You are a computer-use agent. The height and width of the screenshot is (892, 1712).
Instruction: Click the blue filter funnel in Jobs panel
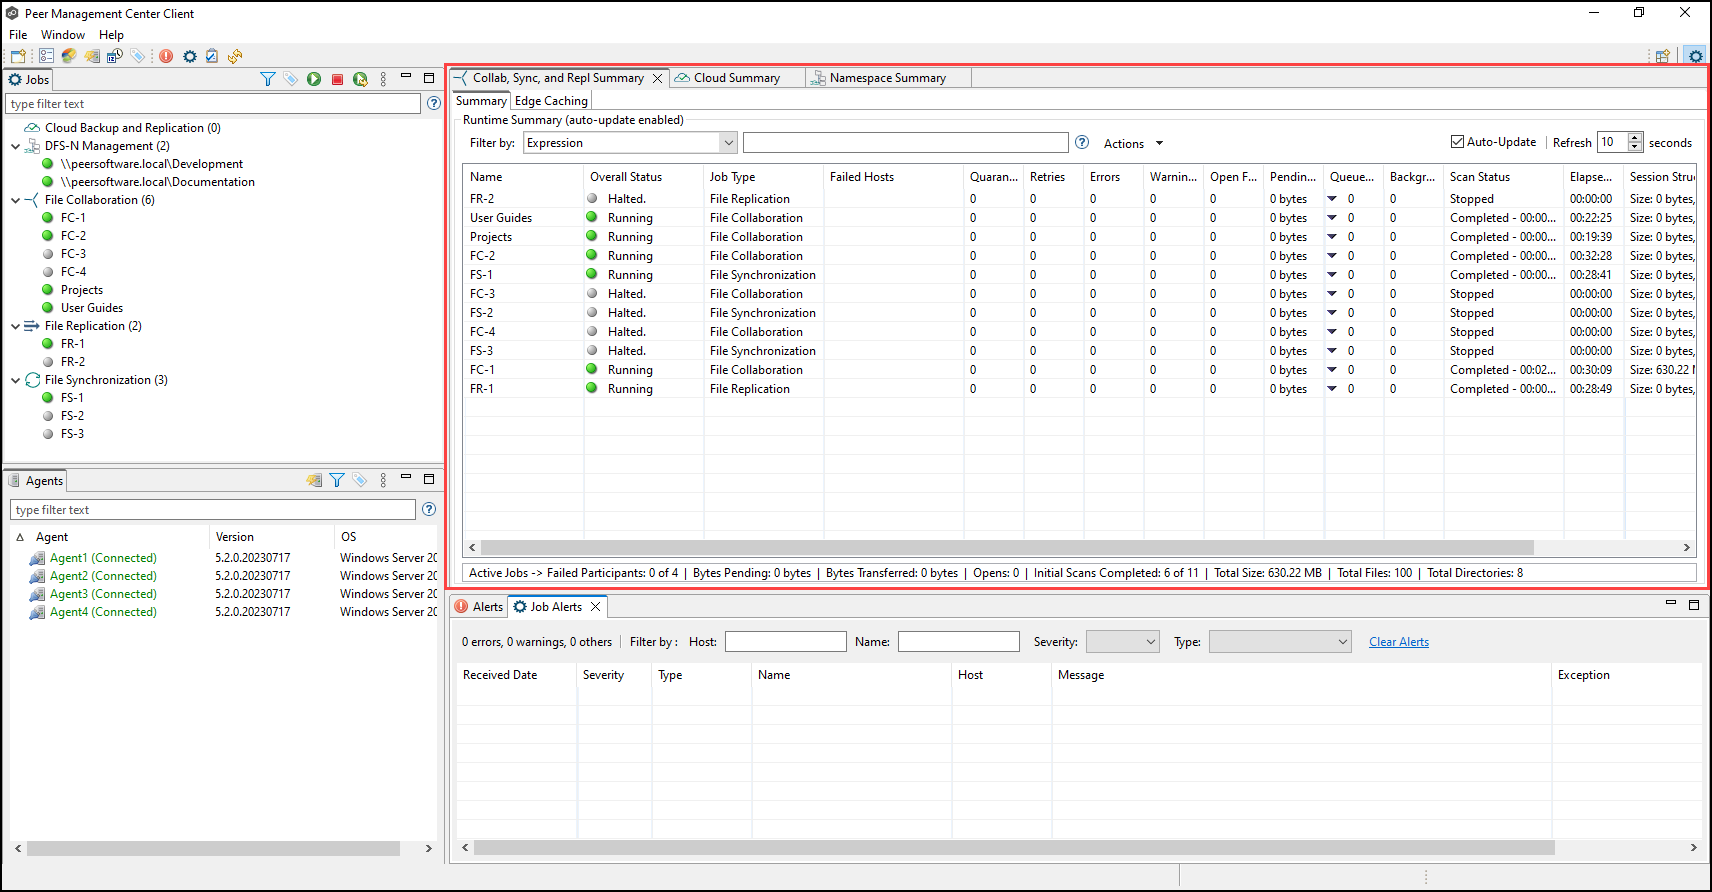point(267,79)
